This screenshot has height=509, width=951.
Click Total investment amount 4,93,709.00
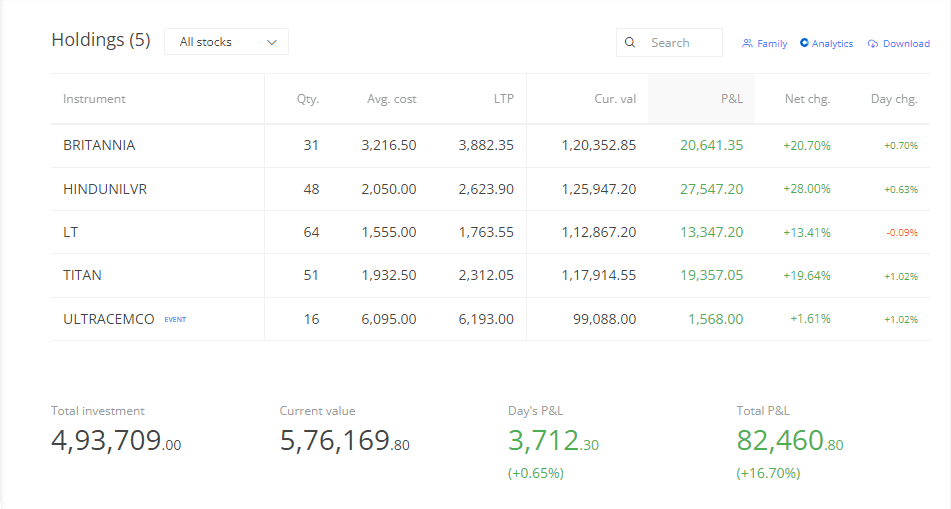tap(116, 440)
